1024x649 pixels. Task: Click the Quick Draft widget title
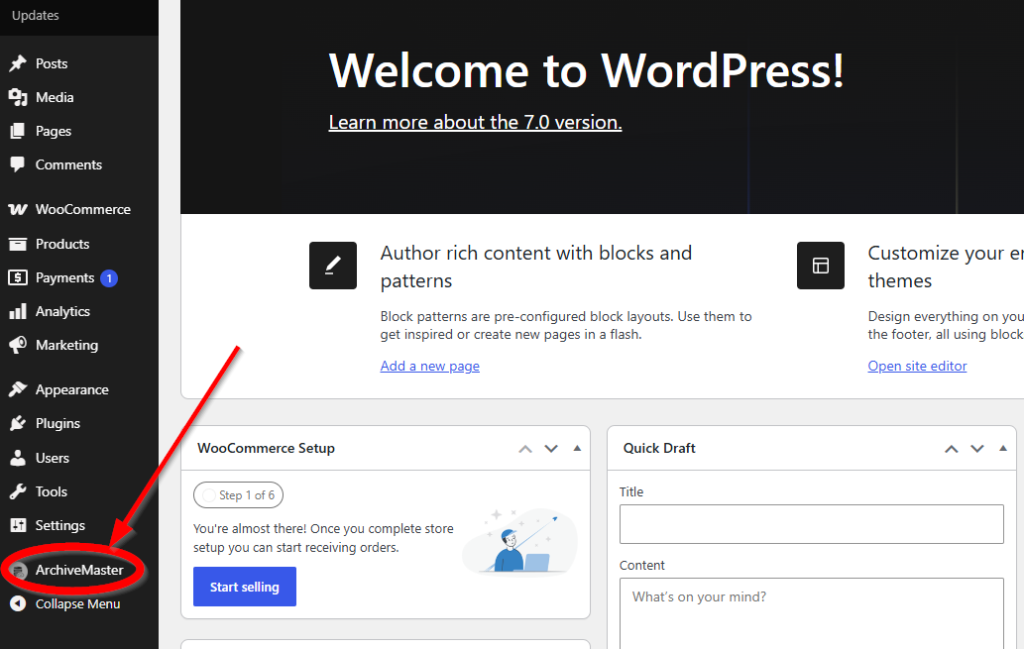point(659,448)
